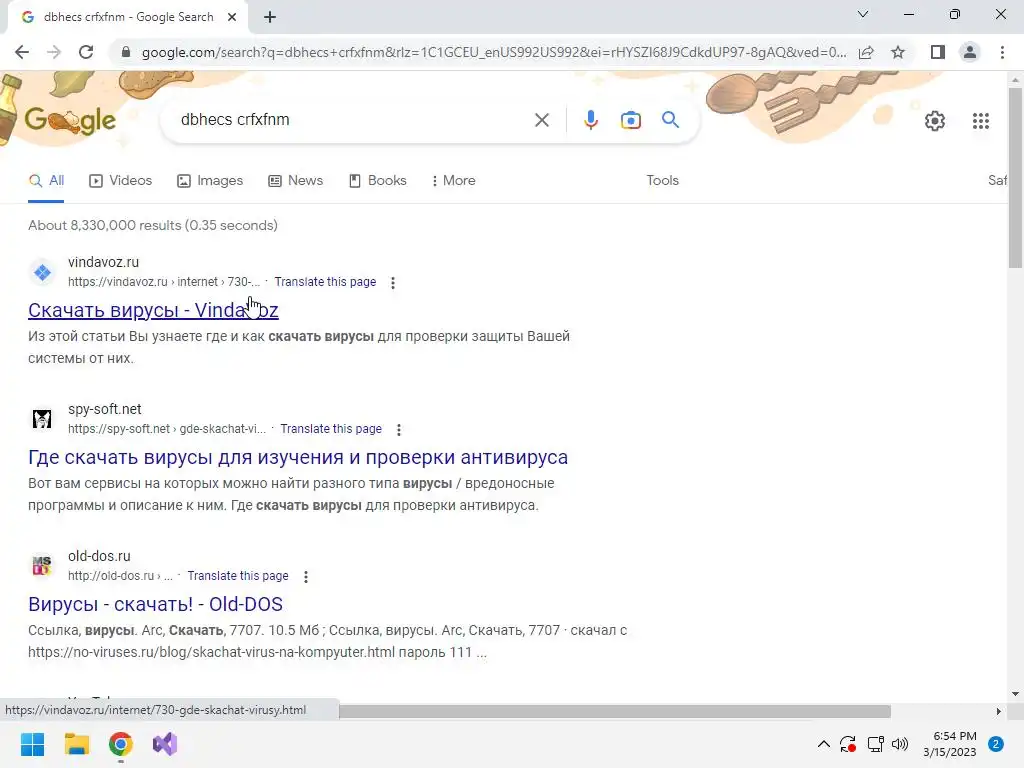Open Visual Studio from the taskbar
The image size is (1024, 768).
(x=165, y=744)
